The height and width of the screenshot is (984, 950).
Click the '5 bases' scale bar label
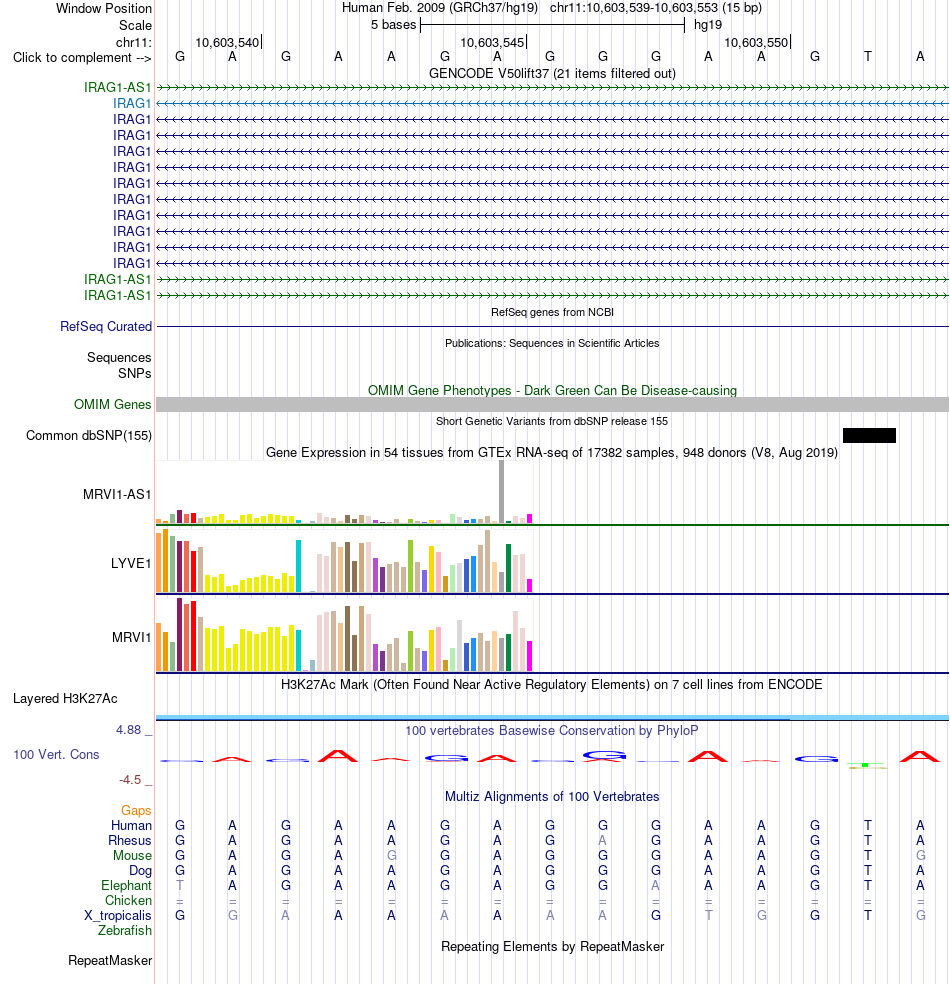393,25
